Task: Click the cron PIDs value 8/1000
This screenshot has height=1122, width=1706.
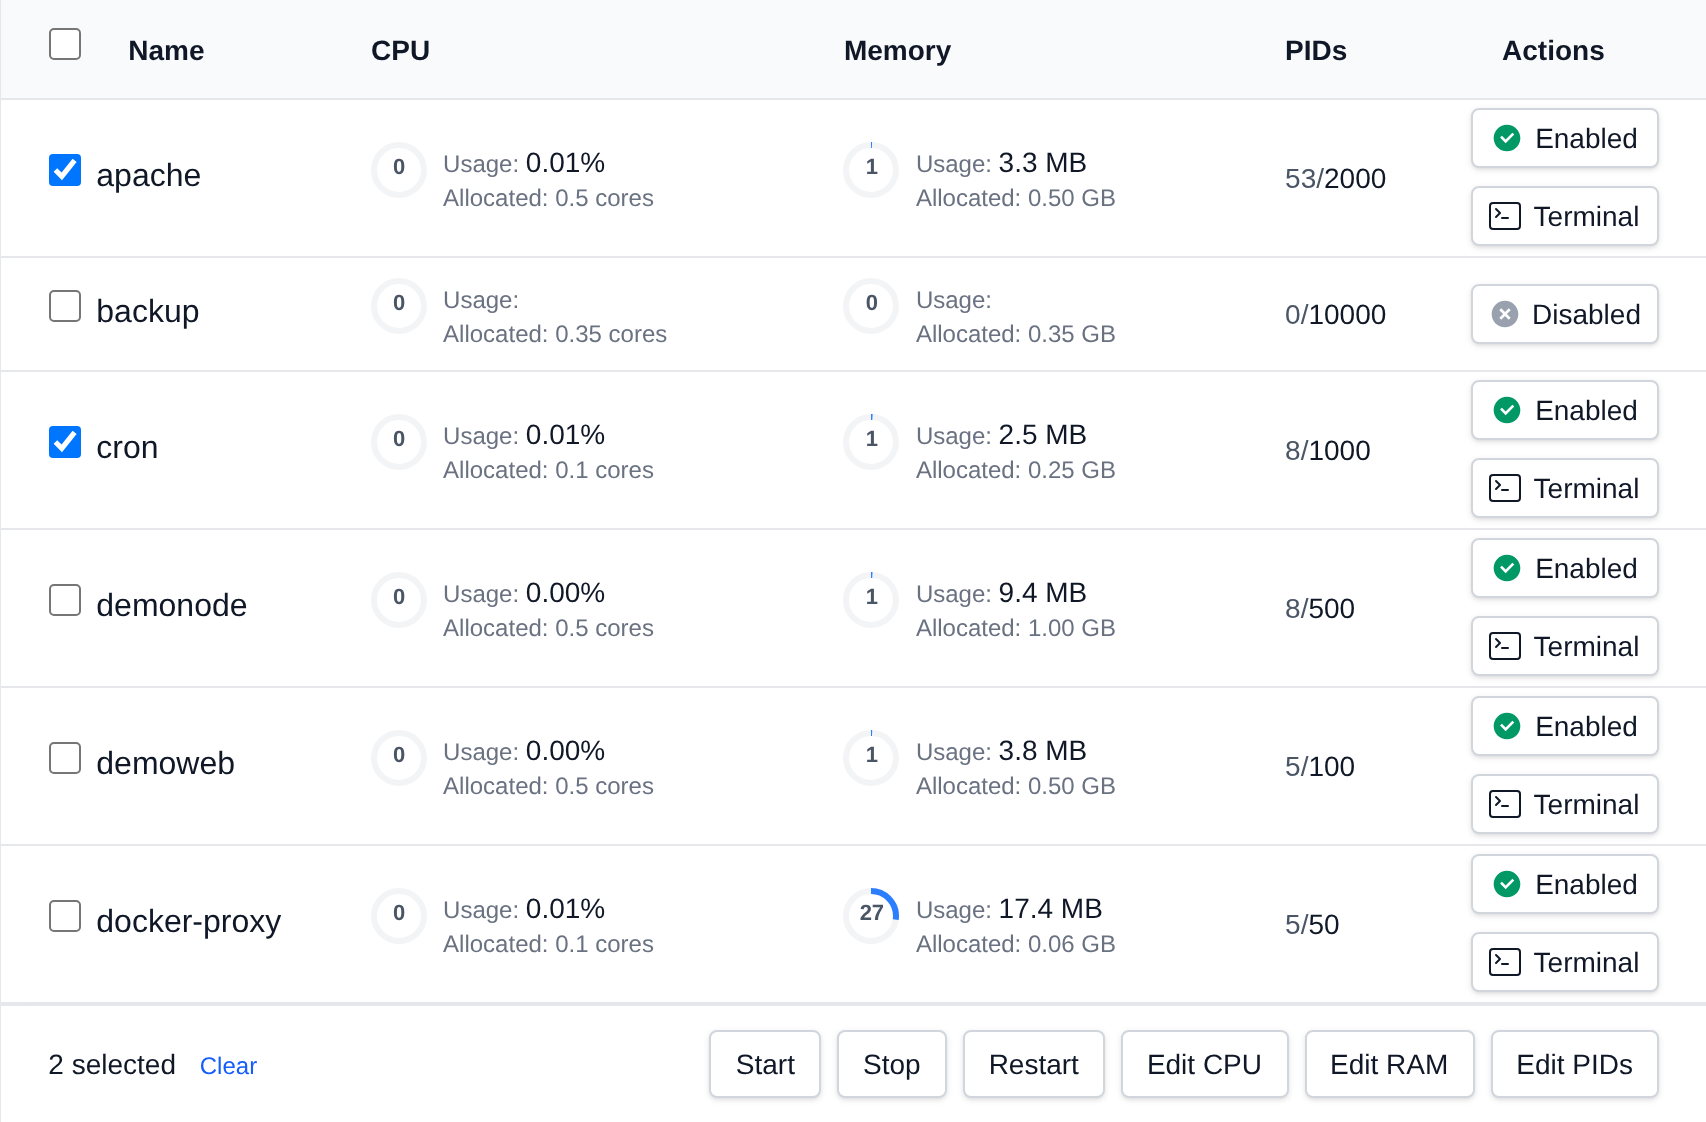Action: click(x=1327, y=451)
